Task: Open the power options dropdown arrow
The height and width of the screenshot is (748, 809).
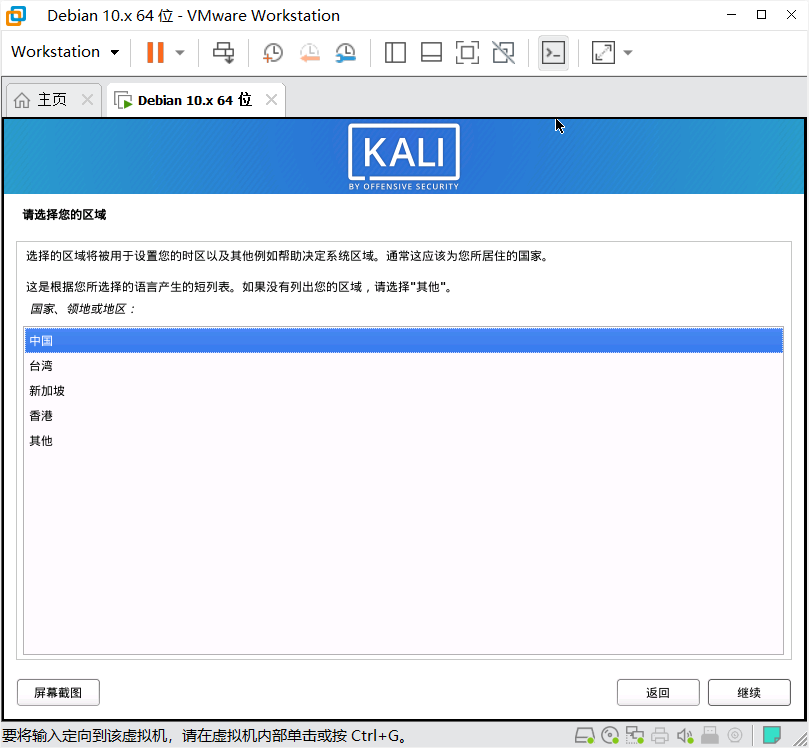Action: 180,52
